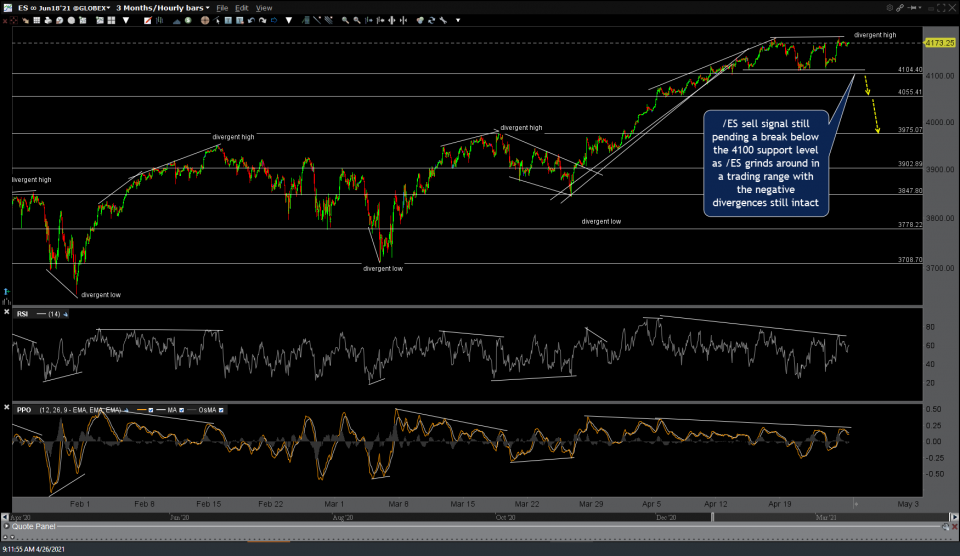
Task: Open the 3 Months/Hourly bars period dropdown
Action: (163, 8)
